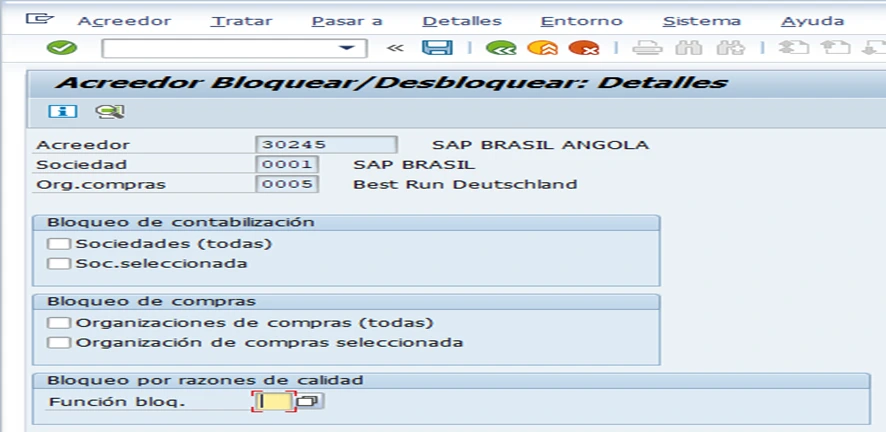Click the text Best Run Deutschland
Screen dimensions: 886x432
pos(465,184)
